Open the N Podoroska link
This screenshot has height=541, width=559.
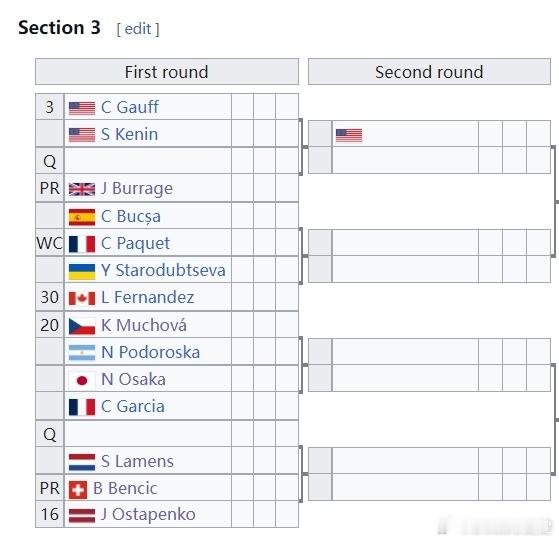[150, 352]
